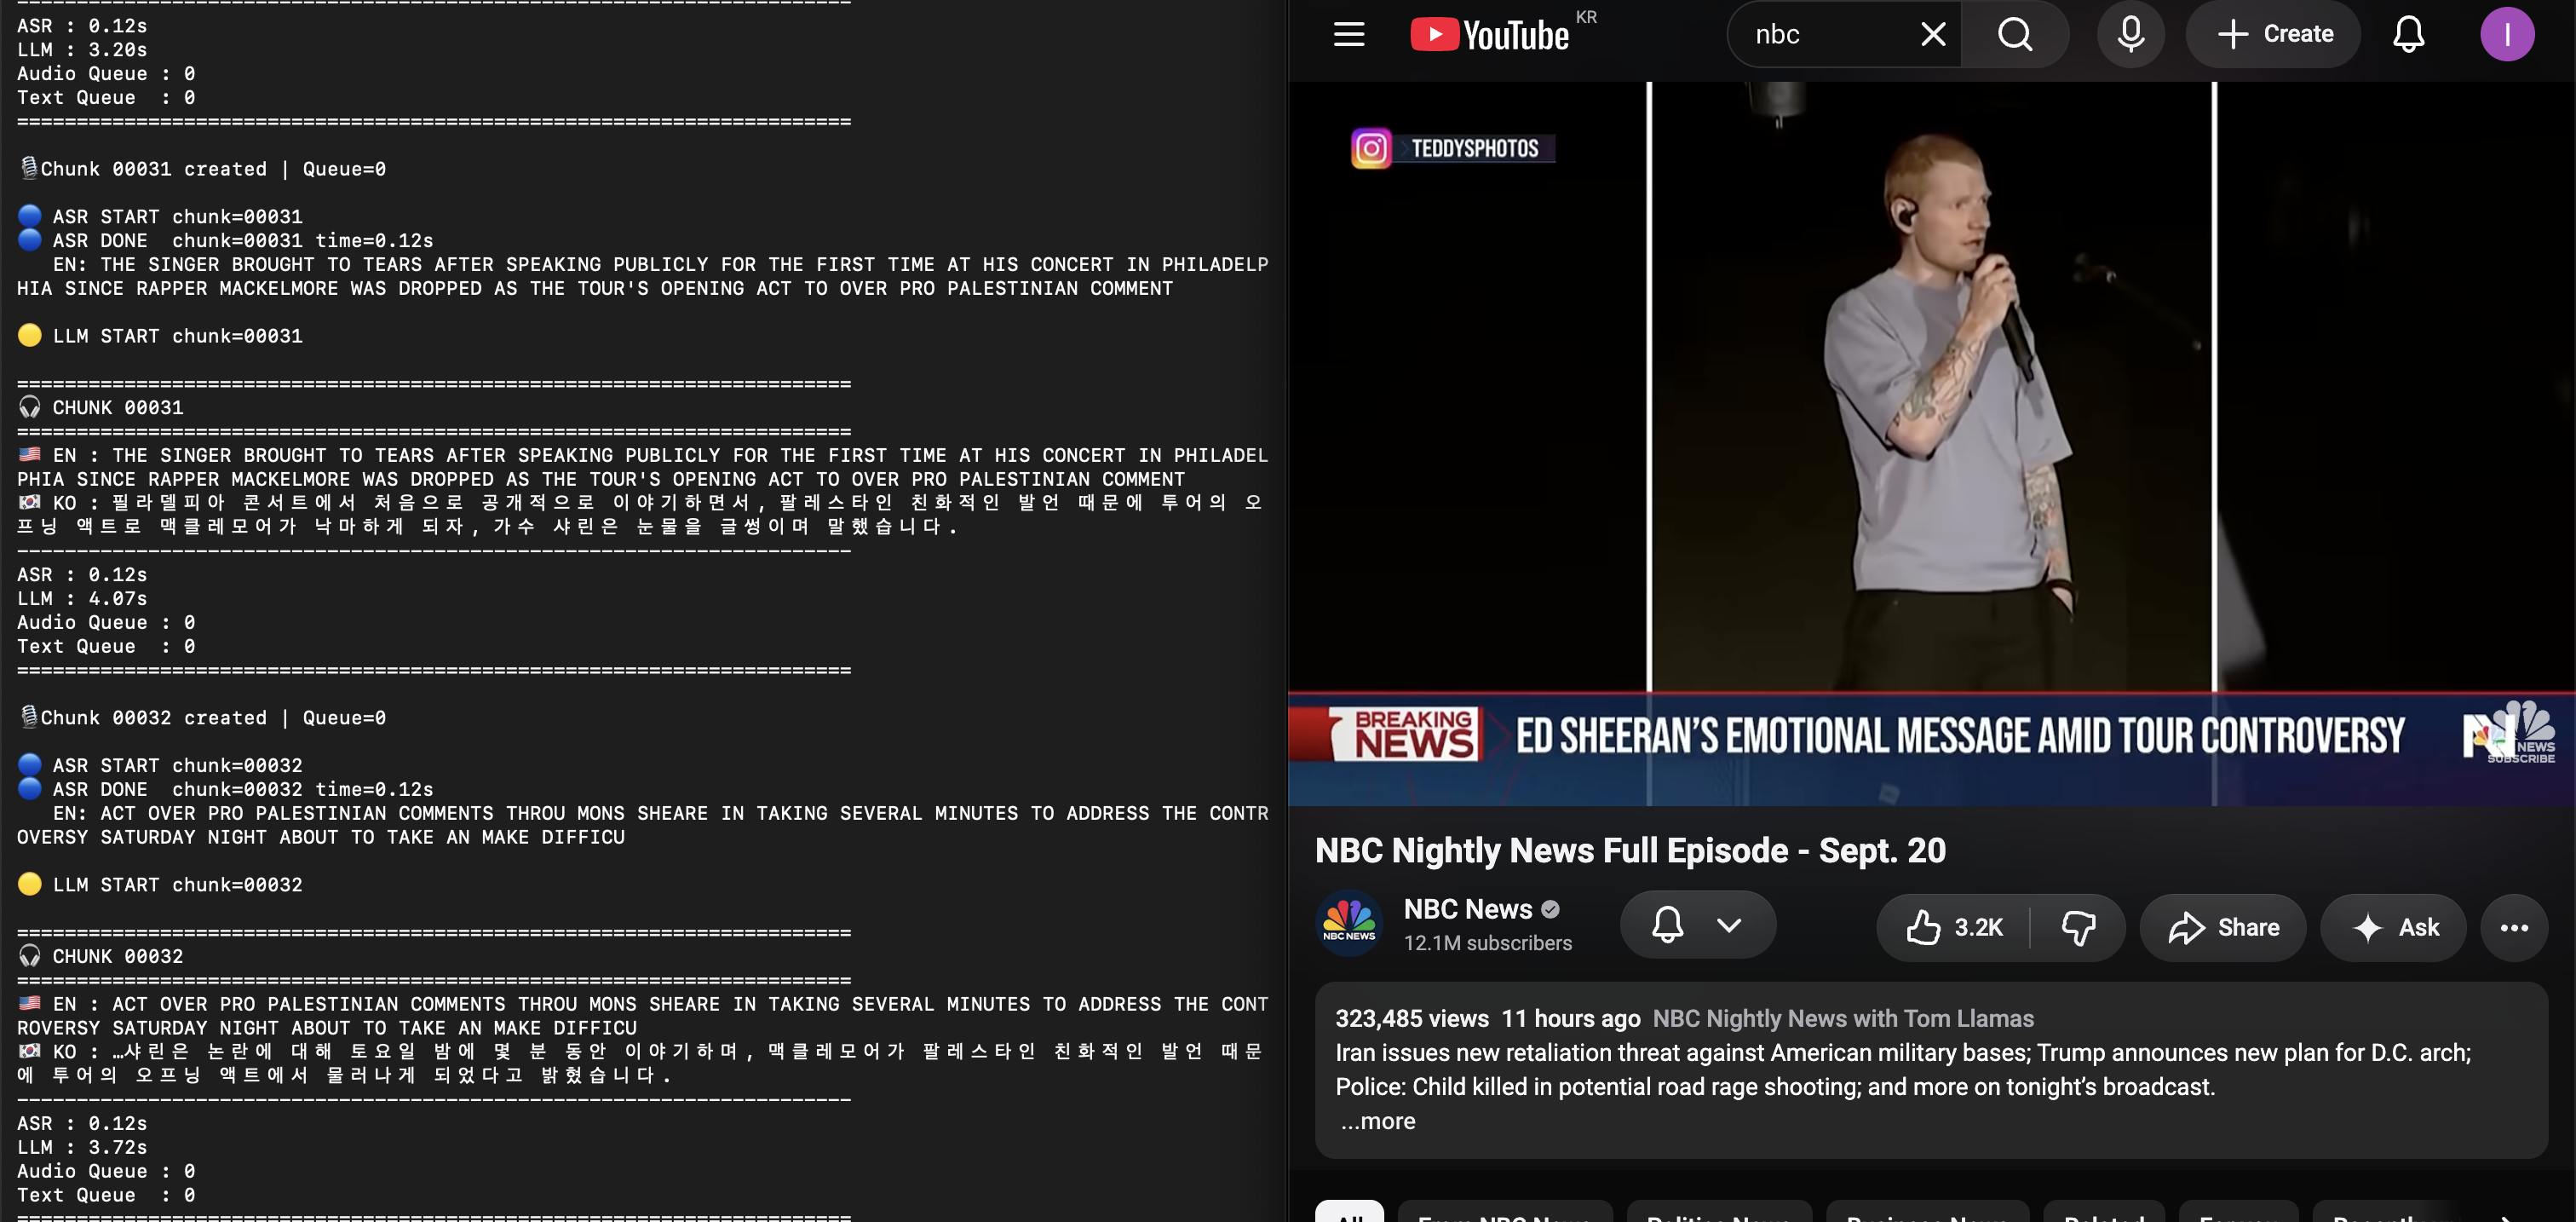The image size is (2576, 1222).
Task: Open the NBC News channel name link
Action: point(1467,909)
